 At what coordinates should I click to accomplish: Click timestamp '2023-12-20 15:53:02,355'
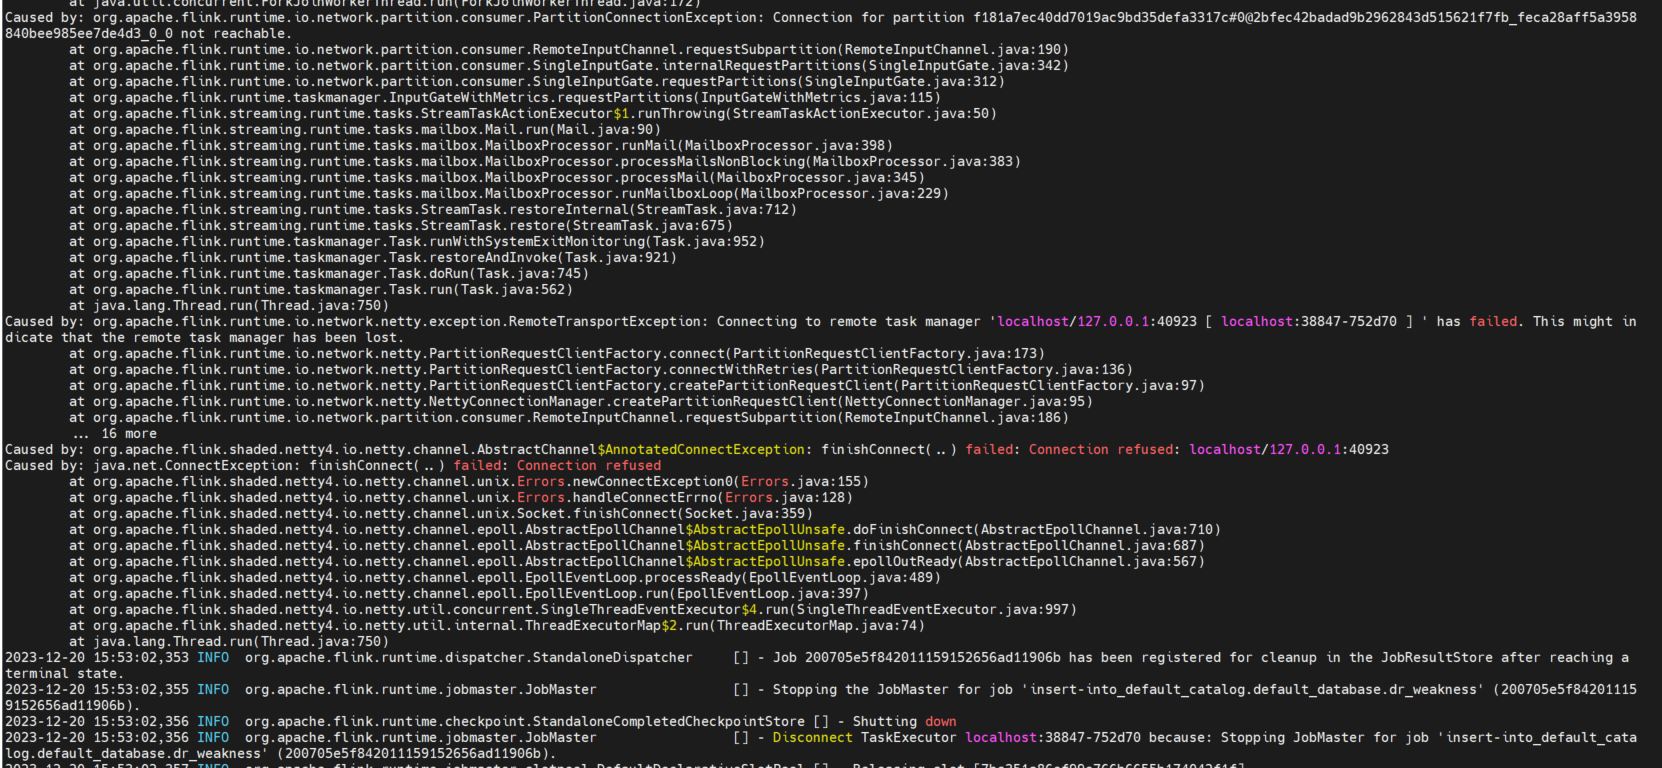pyautogui.click(x=97, y=689)
